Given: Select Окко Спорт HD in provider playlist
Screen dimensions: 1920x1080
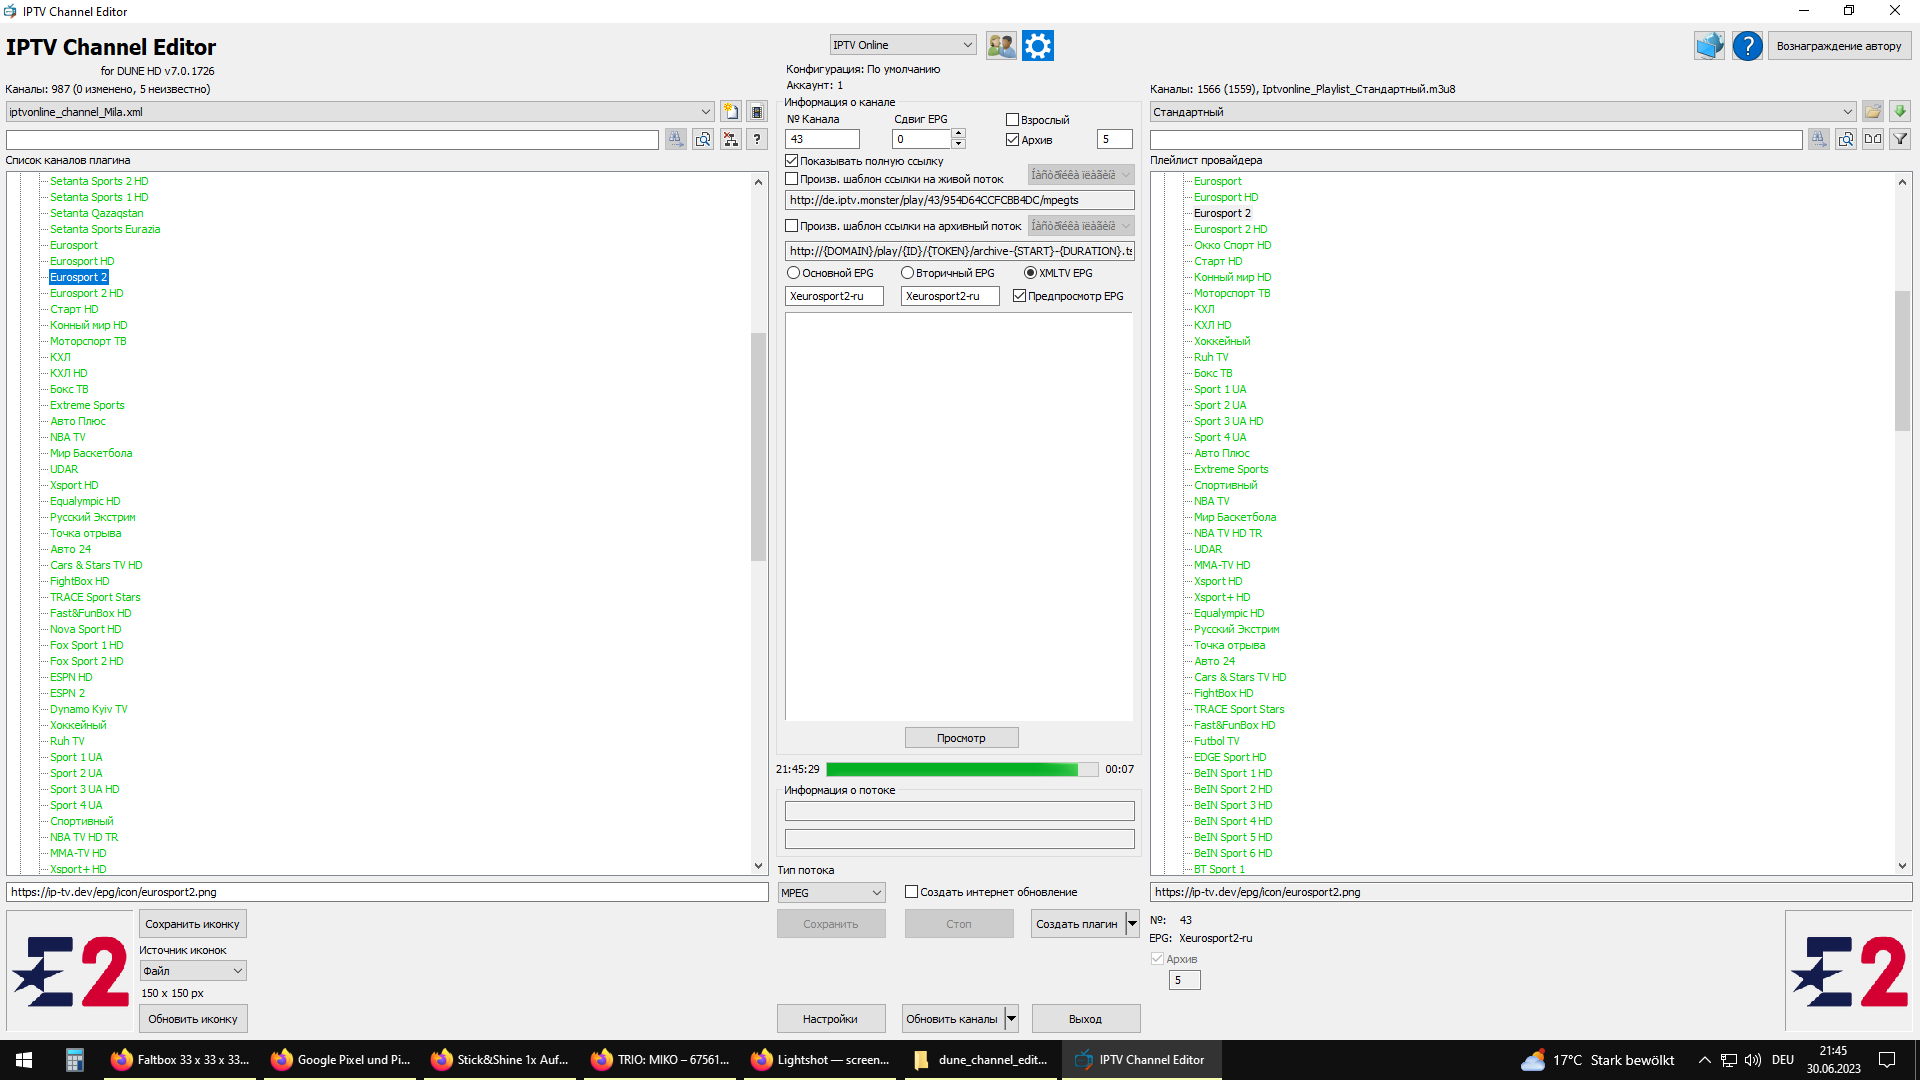Looking at the screenshot, I should click(x=1232, y=245).
